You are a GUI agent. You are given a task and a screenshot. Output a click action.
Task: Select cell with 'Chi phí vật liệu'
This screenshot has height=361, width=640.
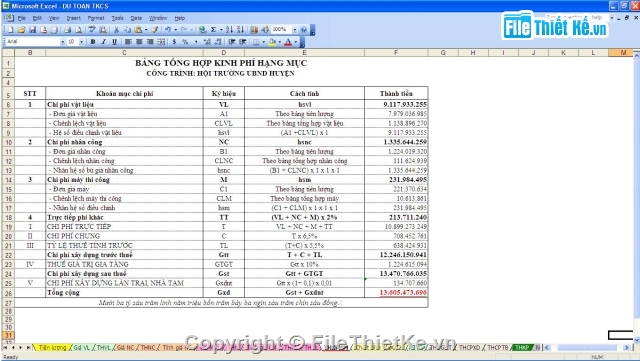pyautogui.click(x=124, y=105)
